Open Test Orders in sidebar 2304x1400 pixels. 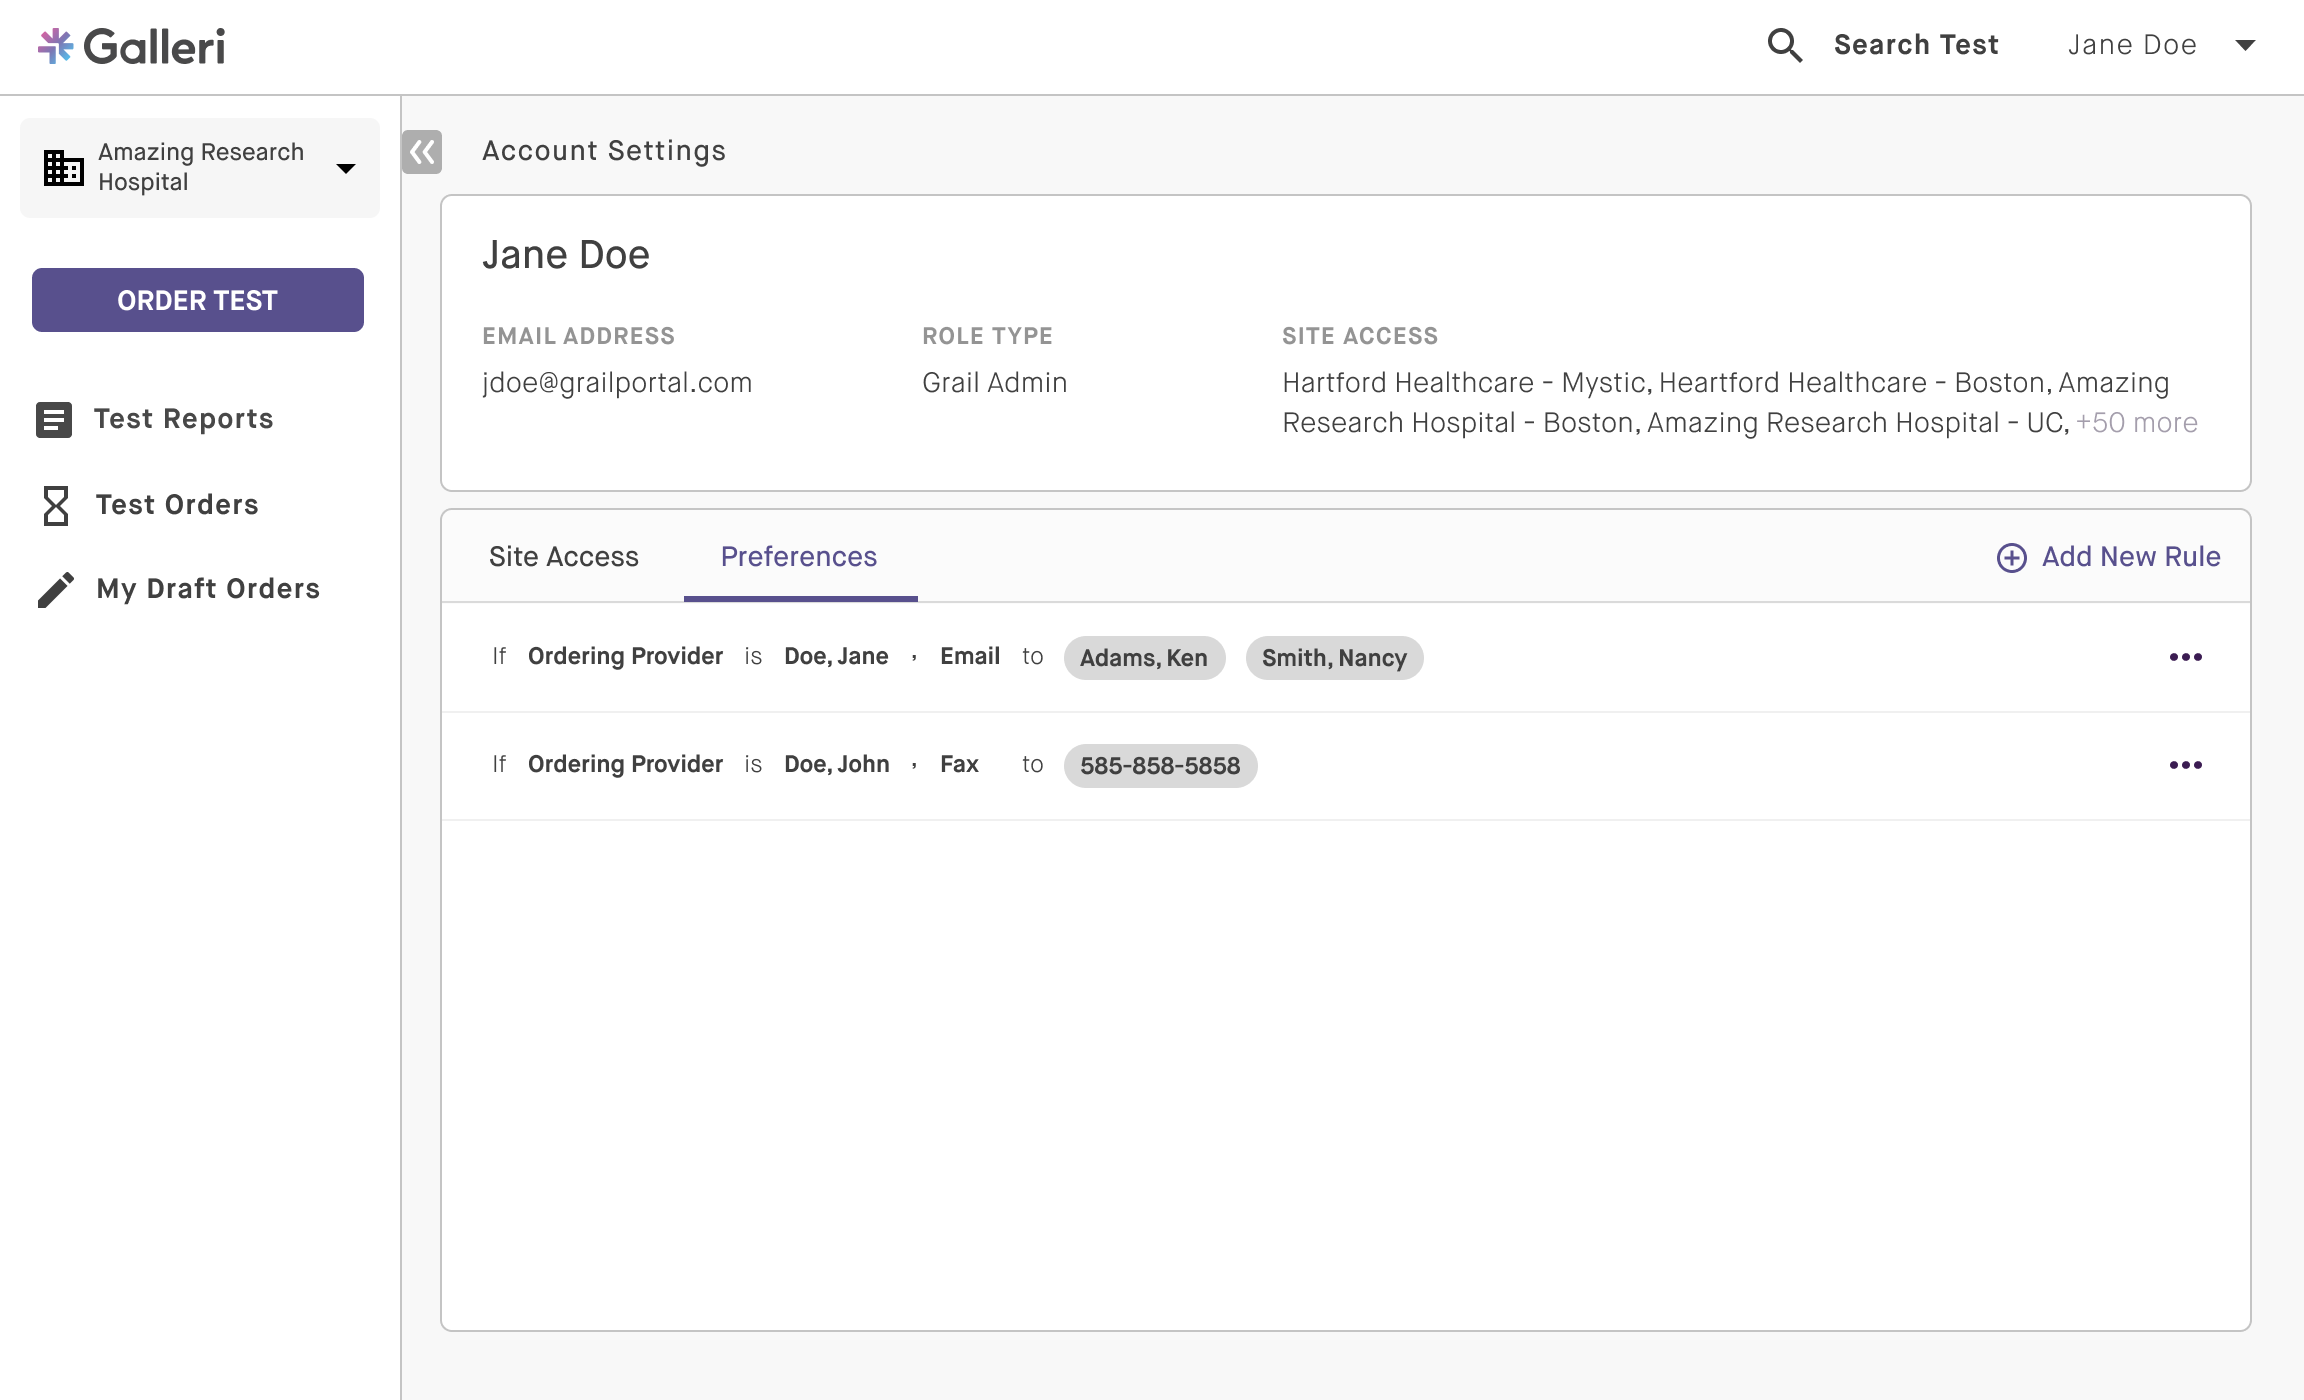click(x=177, y=505)
